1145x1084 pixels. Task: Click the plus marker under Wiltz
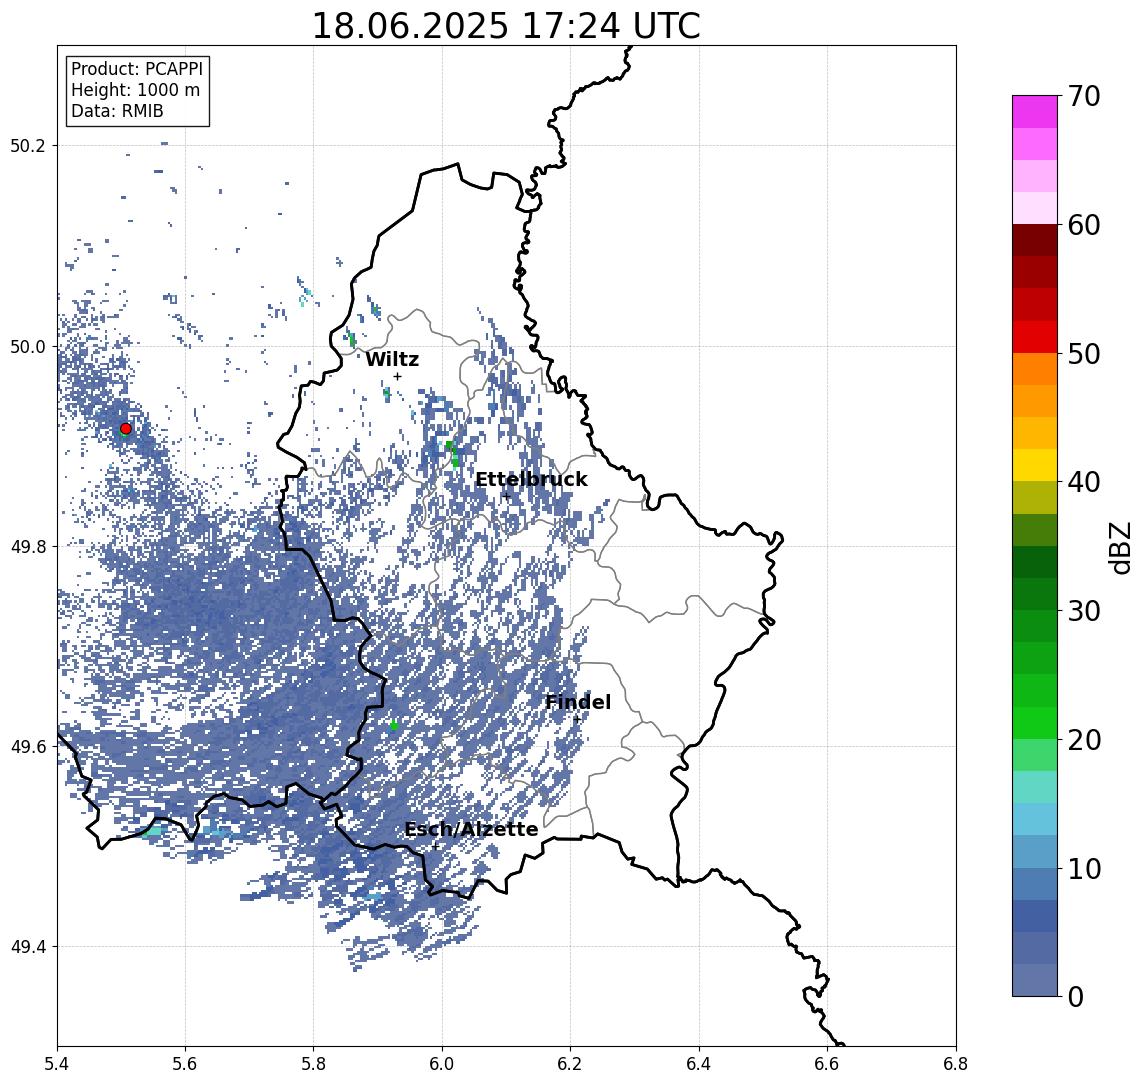tap(397, 376)
